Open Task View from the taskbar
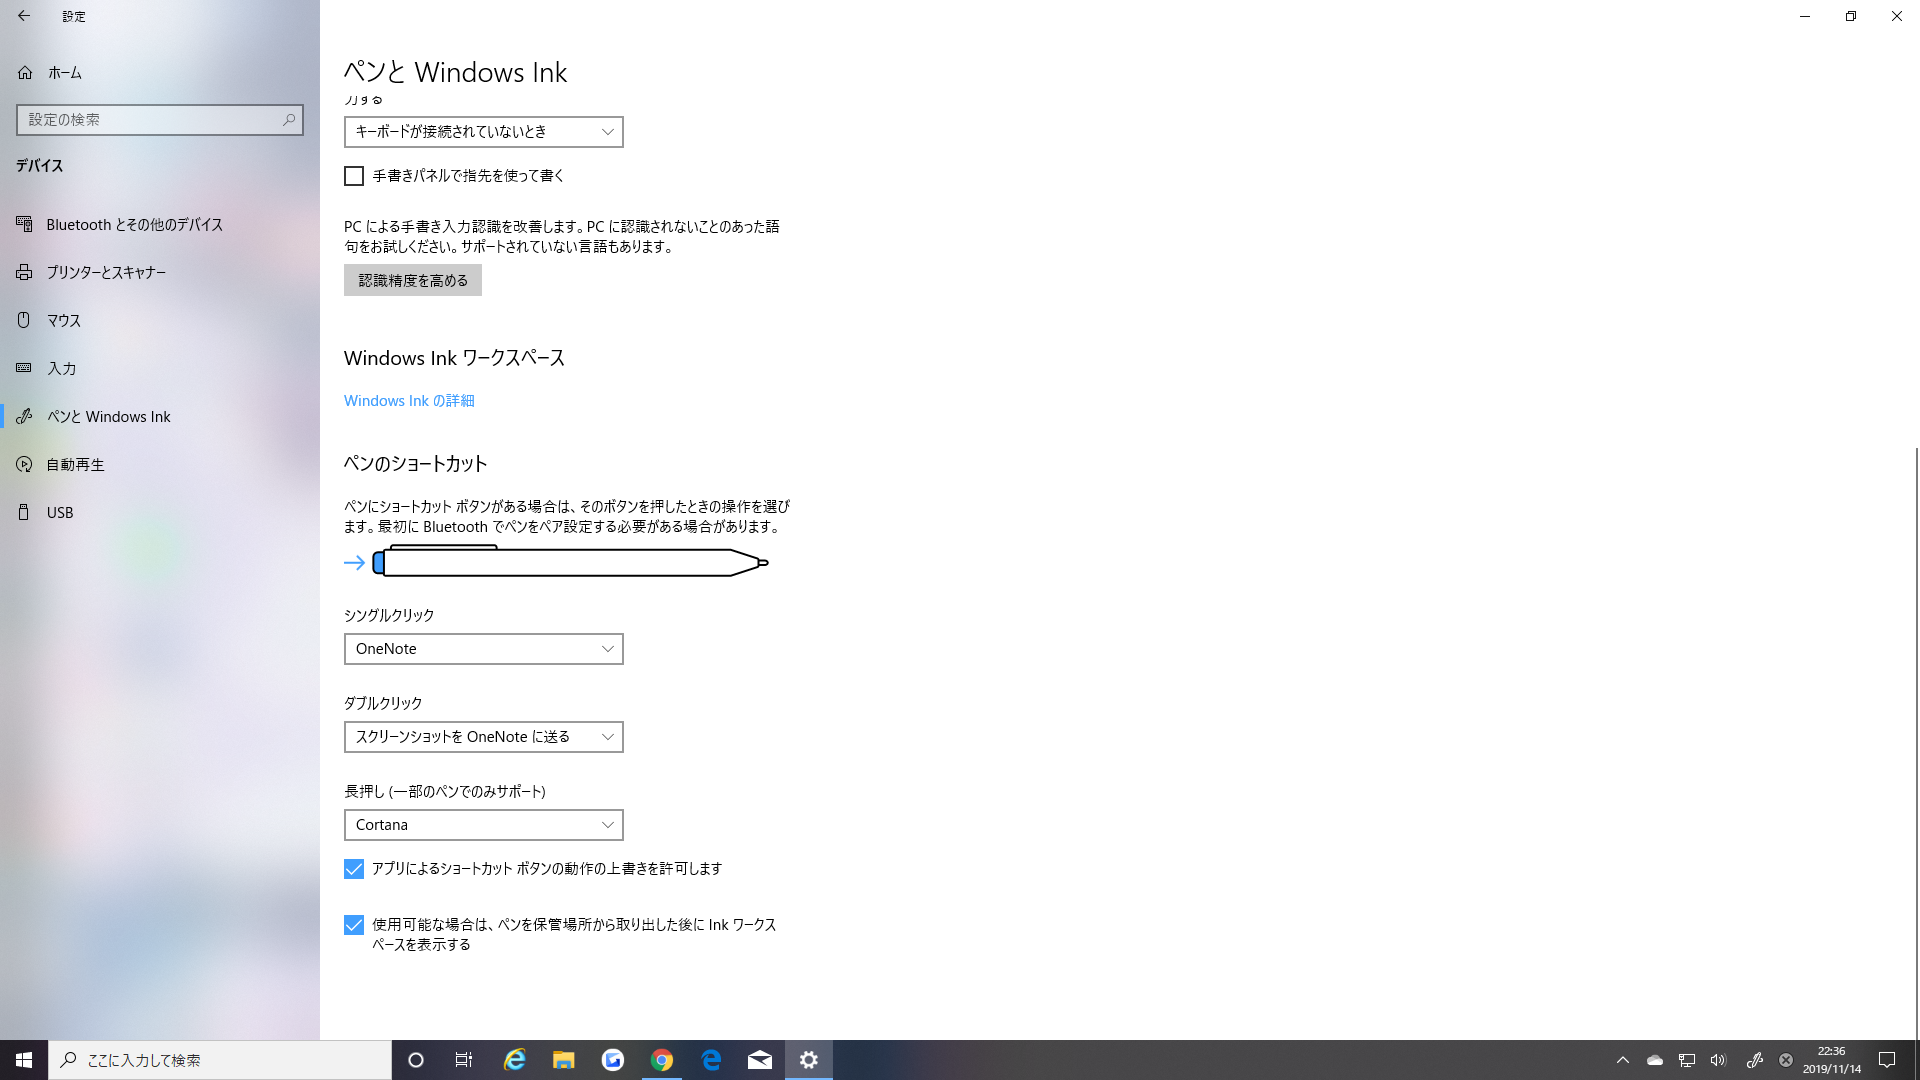 coord(464,1060)
